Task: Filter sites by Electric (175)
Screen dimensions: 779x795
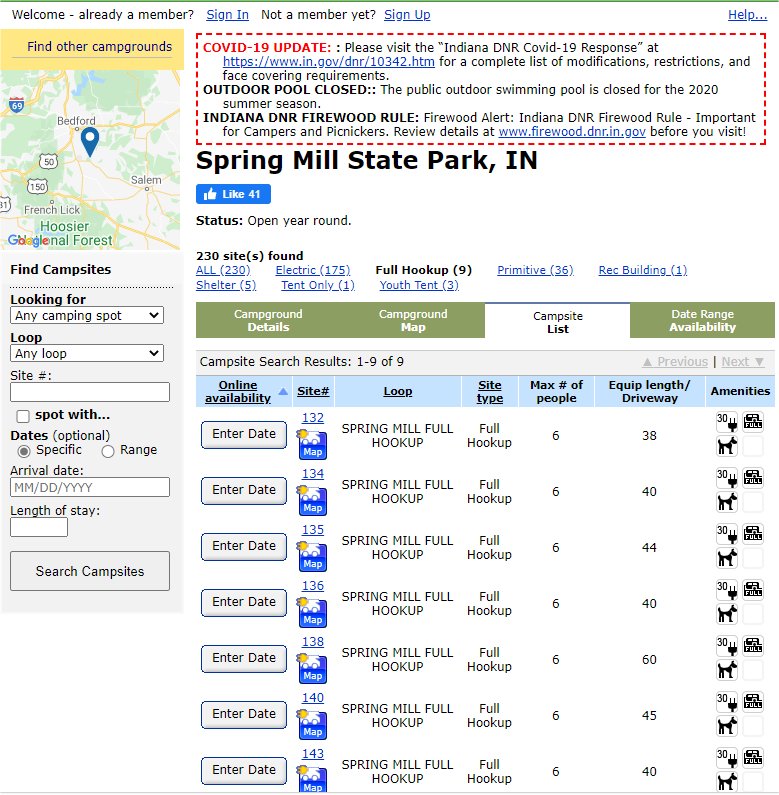Action: pyautogui.click(x=312, y=270)
